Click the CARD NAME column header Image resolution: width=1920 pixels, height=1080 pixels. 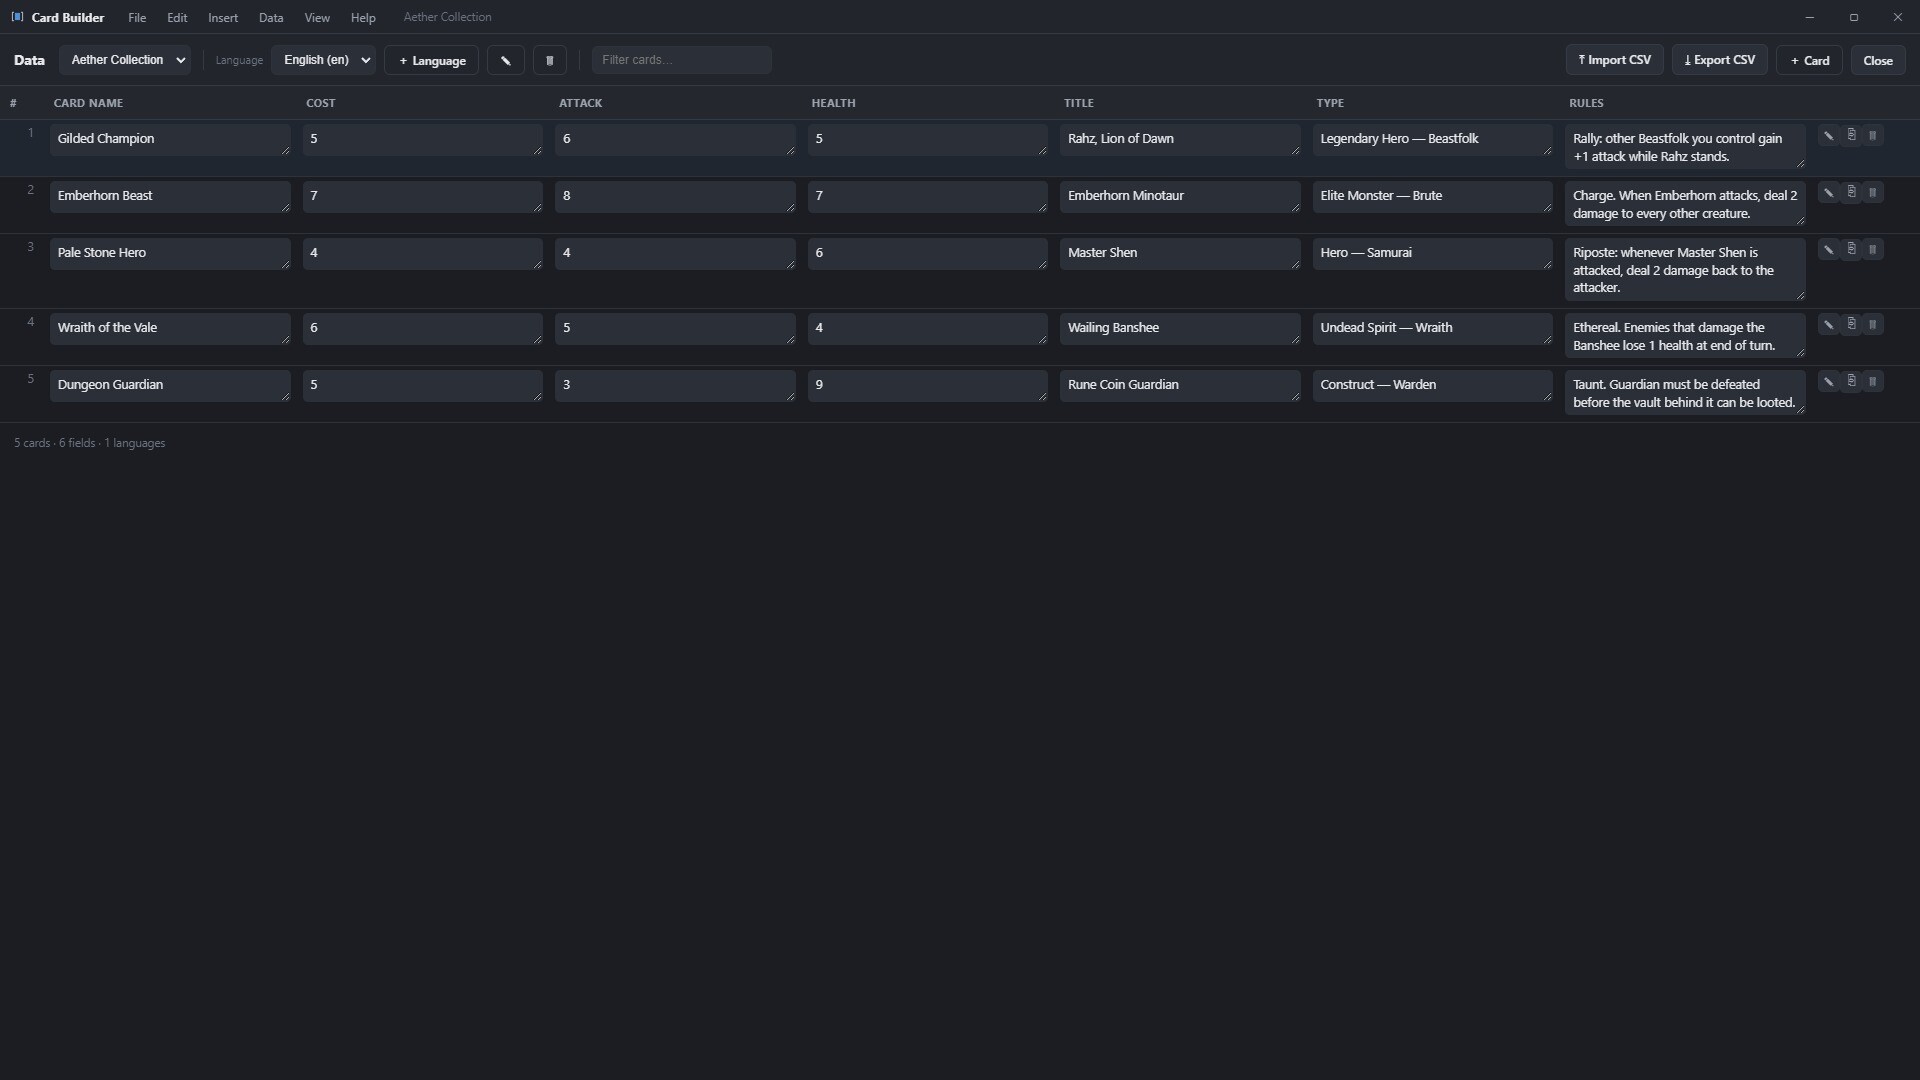click(x=88, y=103)
